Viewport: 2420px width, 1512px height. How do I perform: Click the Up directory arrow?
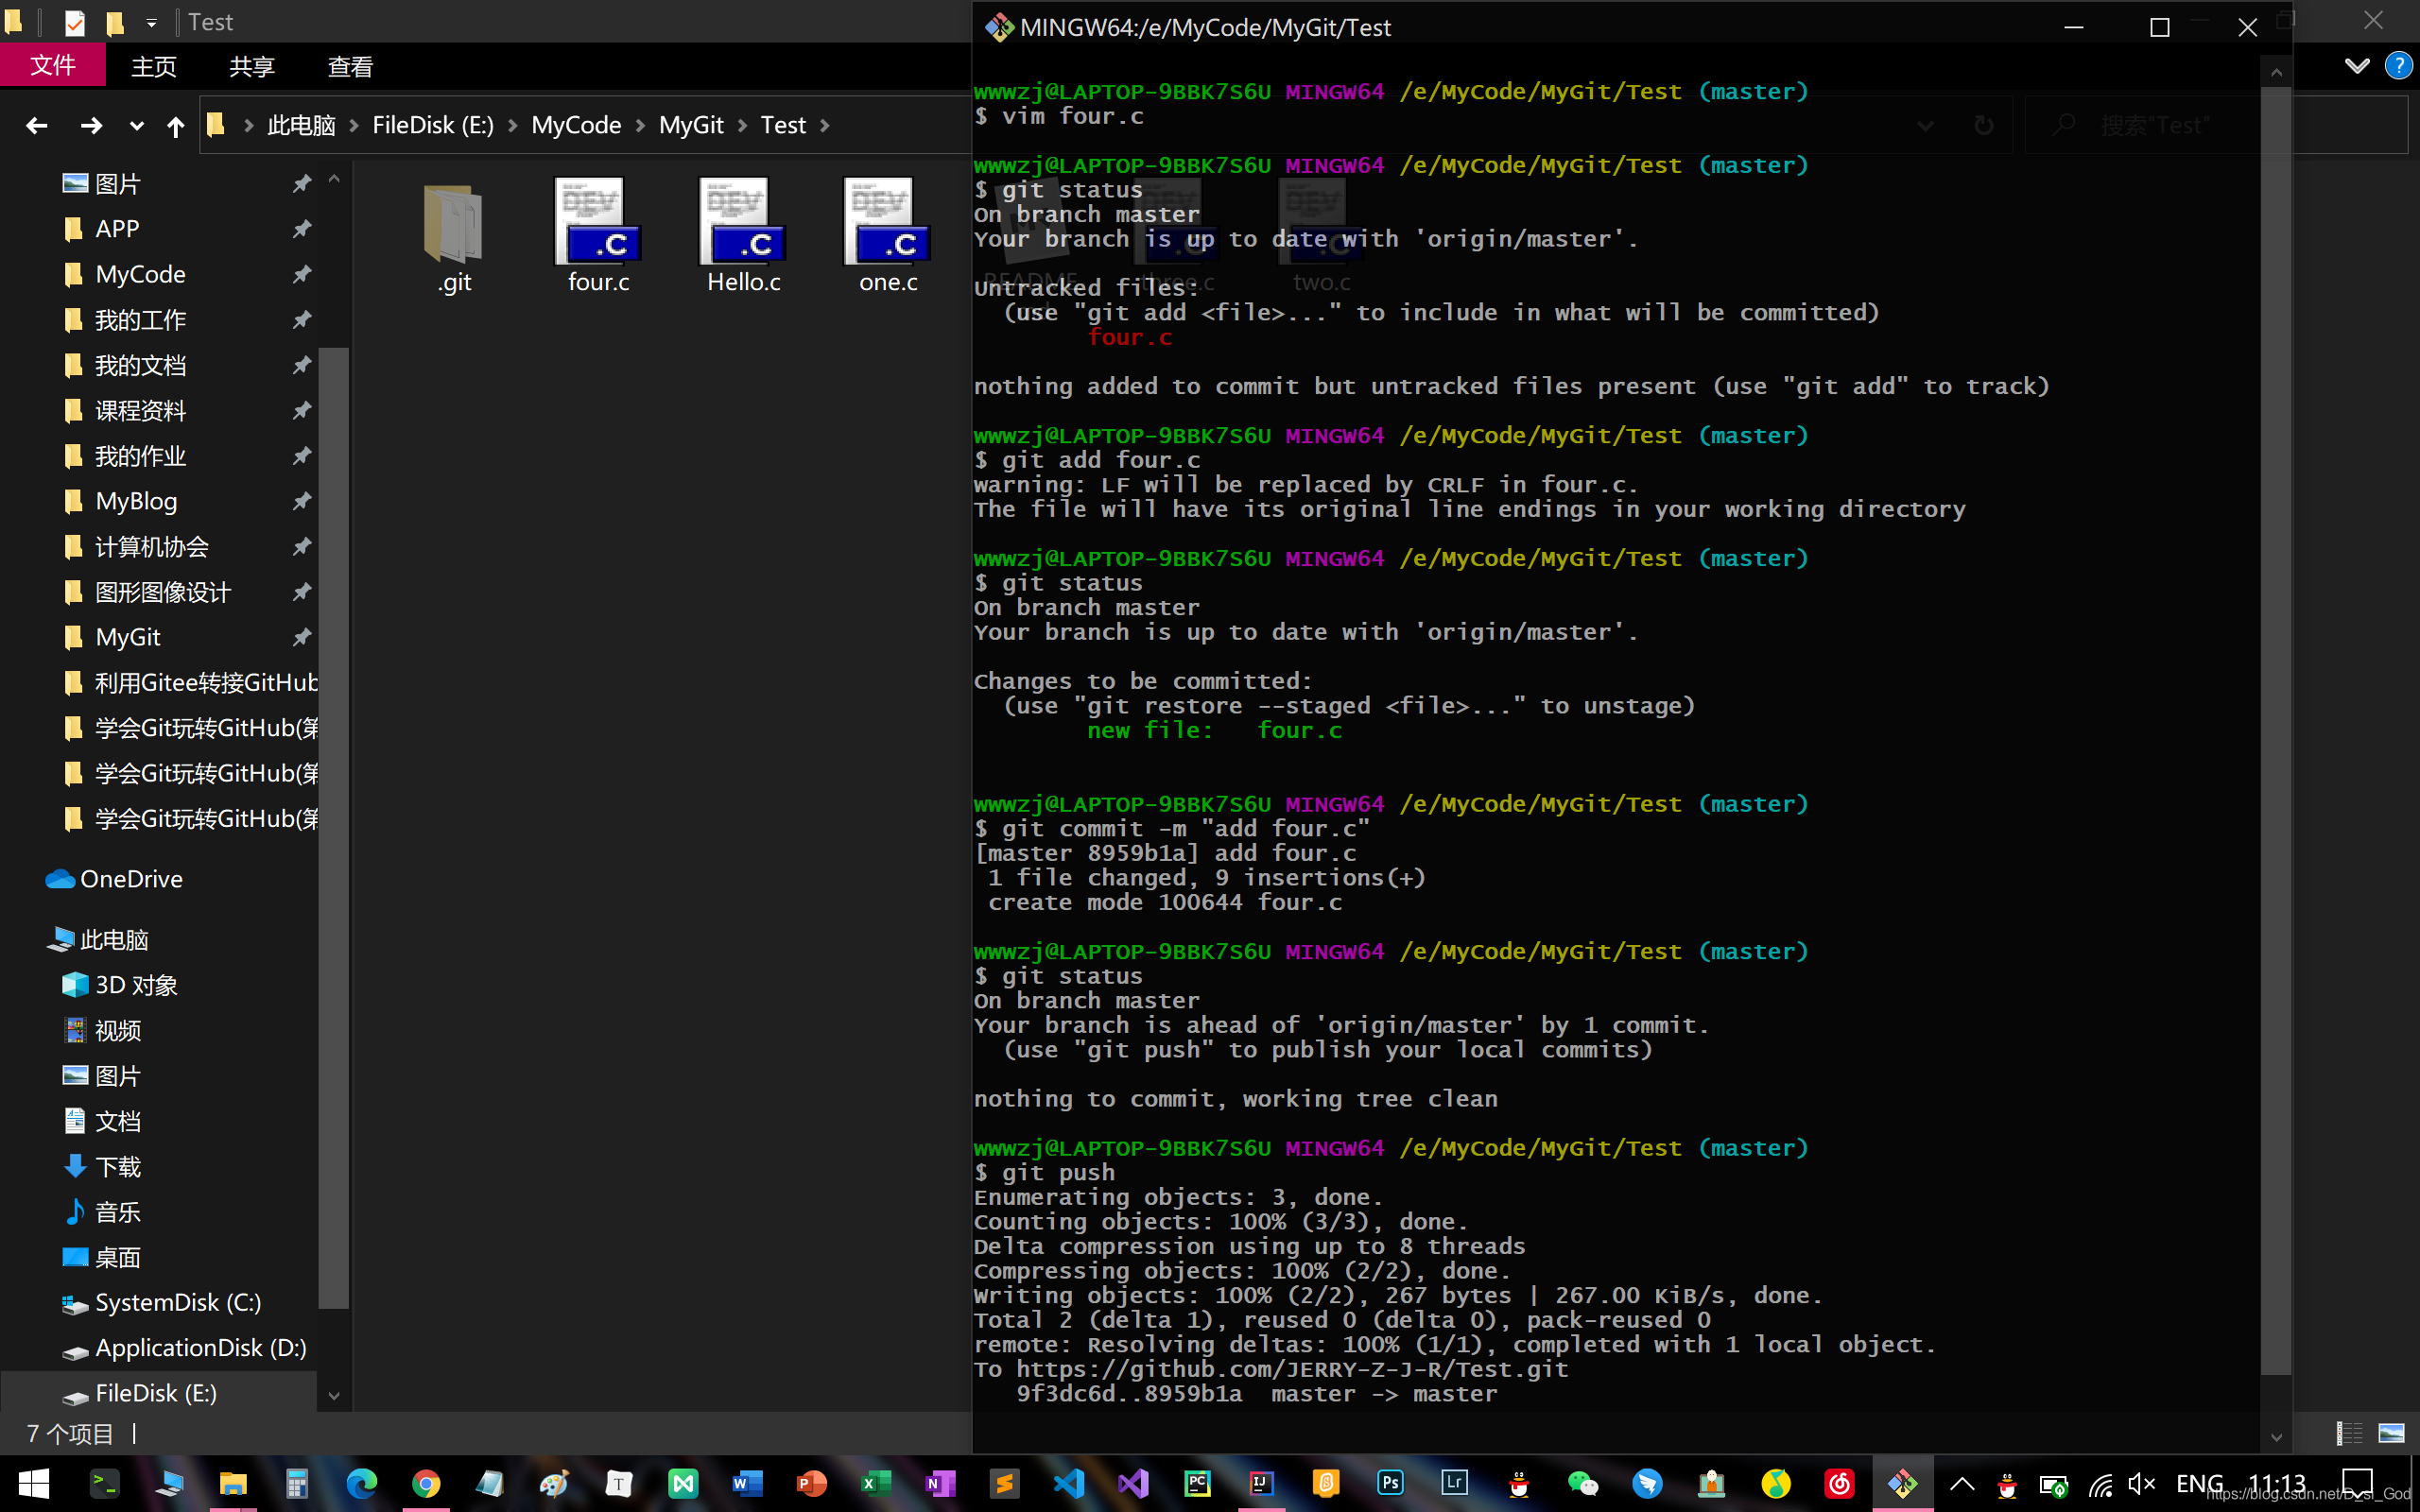(x=176, y=126)
